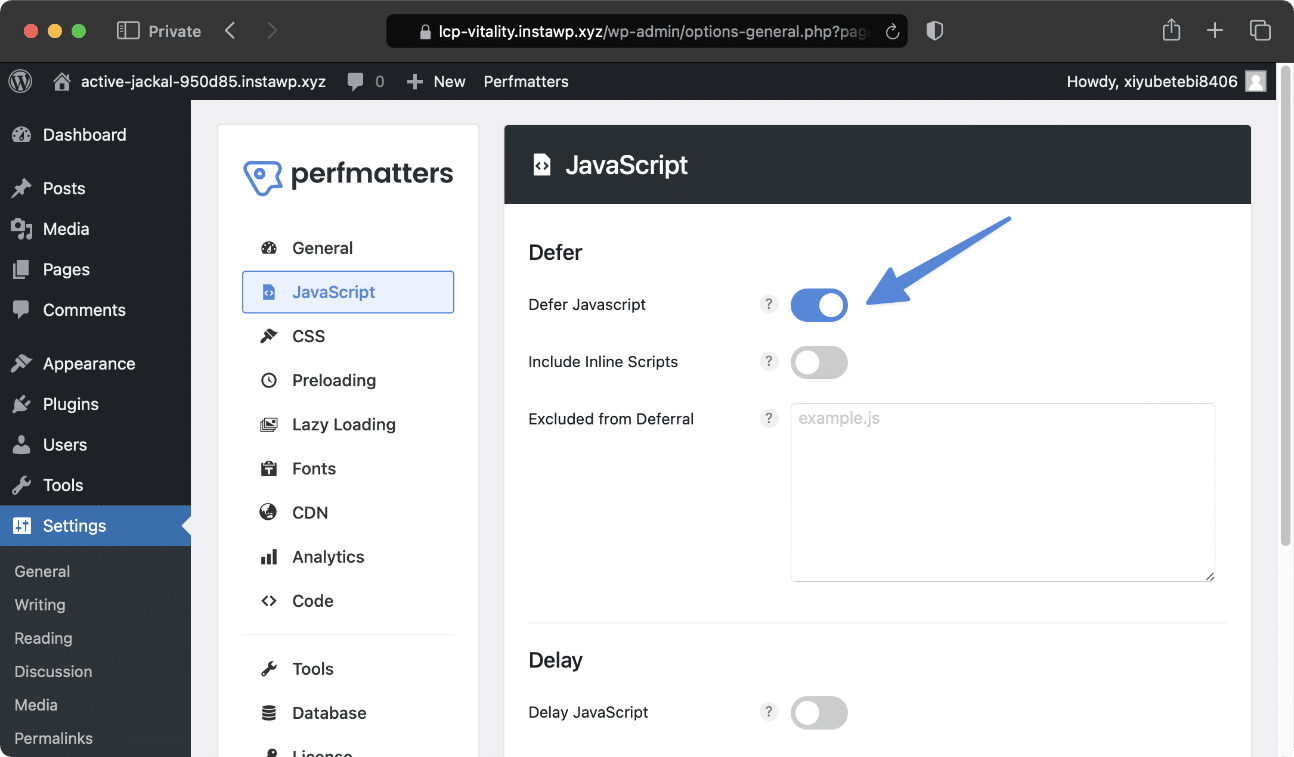The image size is (1294, 757).
Task: Visit the site via the active-jackal home link
Action: (203, 81)
